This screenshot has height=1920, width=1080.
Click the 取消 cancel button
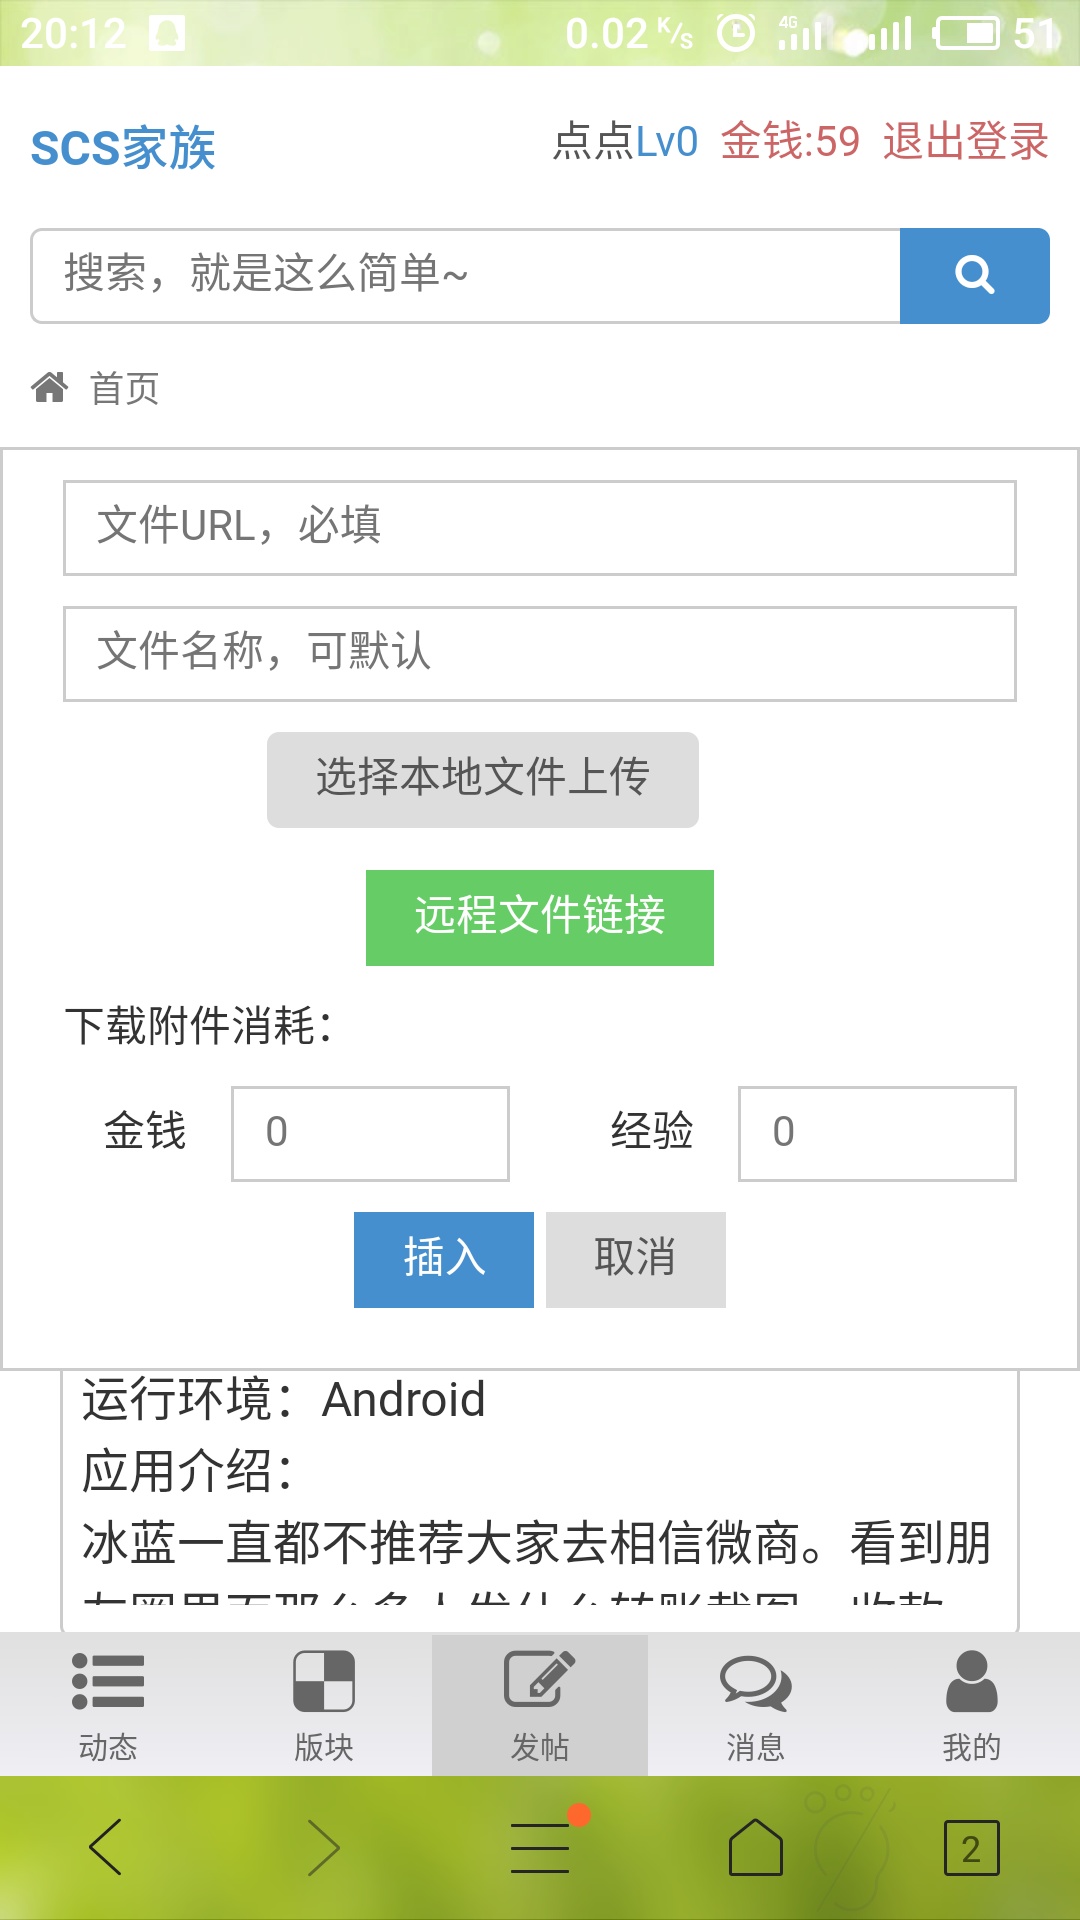click(x=636, y=1260)
